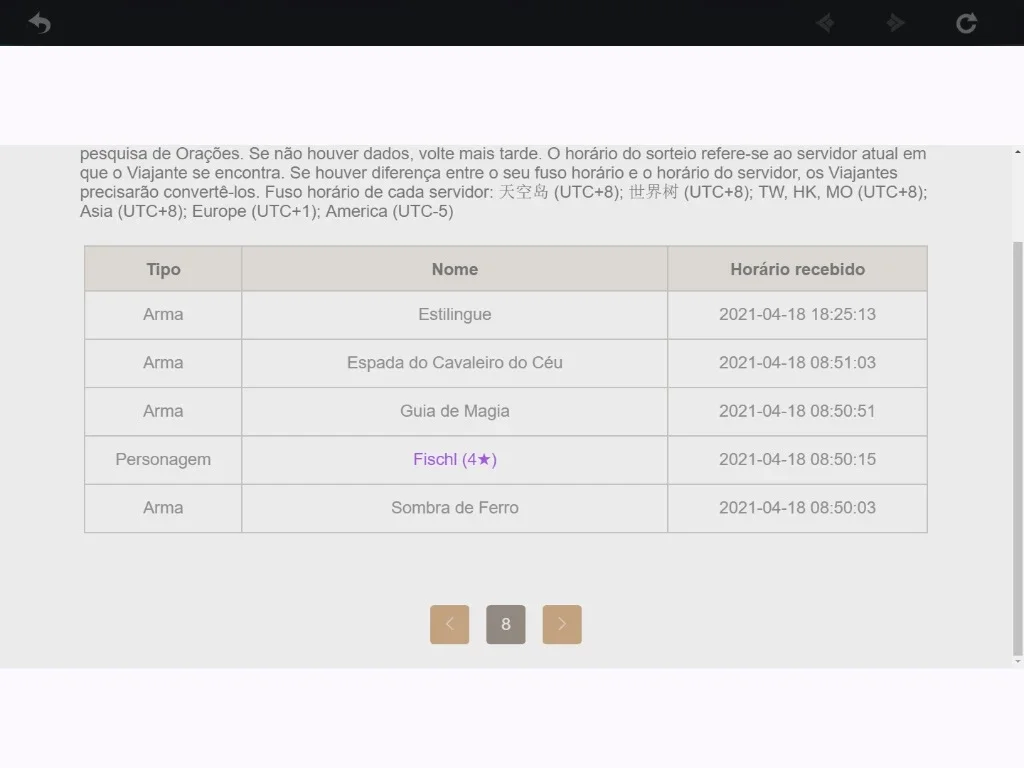Click the scrollbar down arrow
The height and width of the screenshot is (768, 1024).
(1017, 662)
